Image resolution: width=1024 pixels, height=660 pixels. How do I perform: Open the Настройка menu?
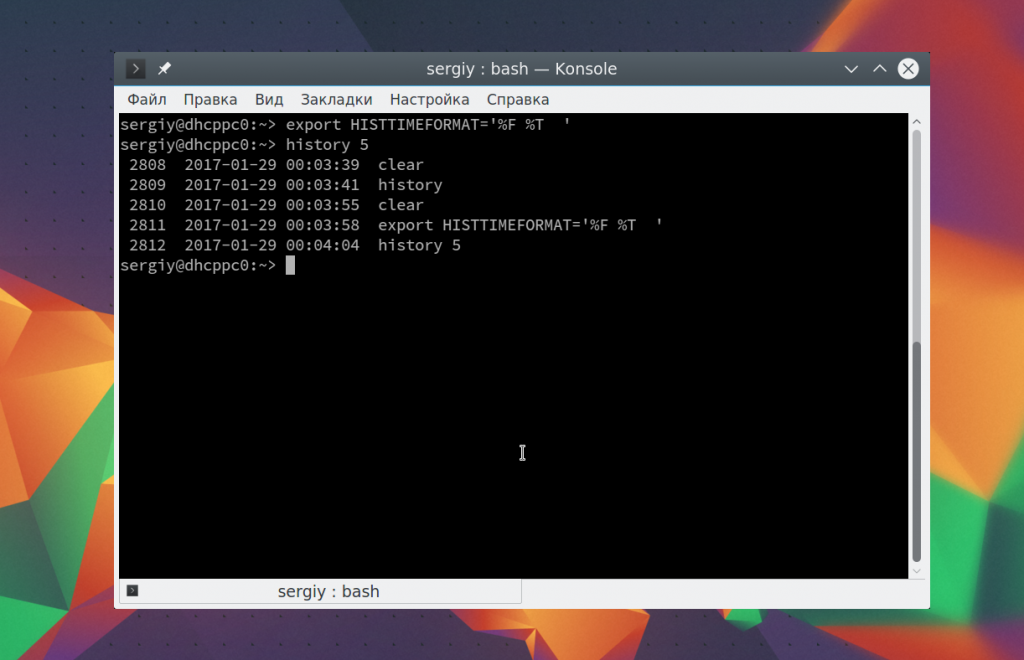click(429, 99)
